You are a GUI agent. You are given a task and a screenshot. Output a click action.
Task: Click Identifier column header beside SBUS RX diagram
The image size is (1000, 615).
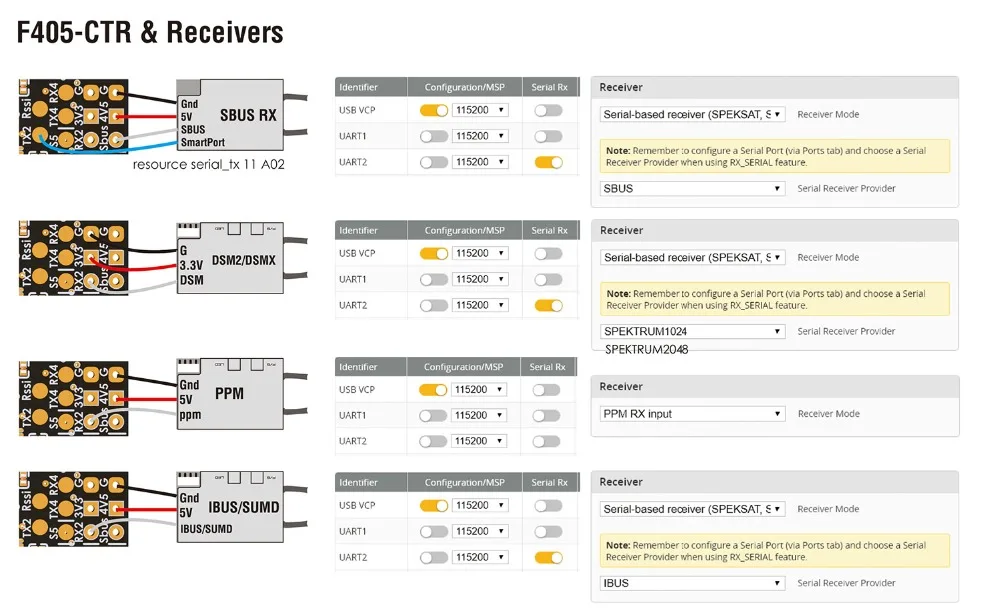pos(371,87)
